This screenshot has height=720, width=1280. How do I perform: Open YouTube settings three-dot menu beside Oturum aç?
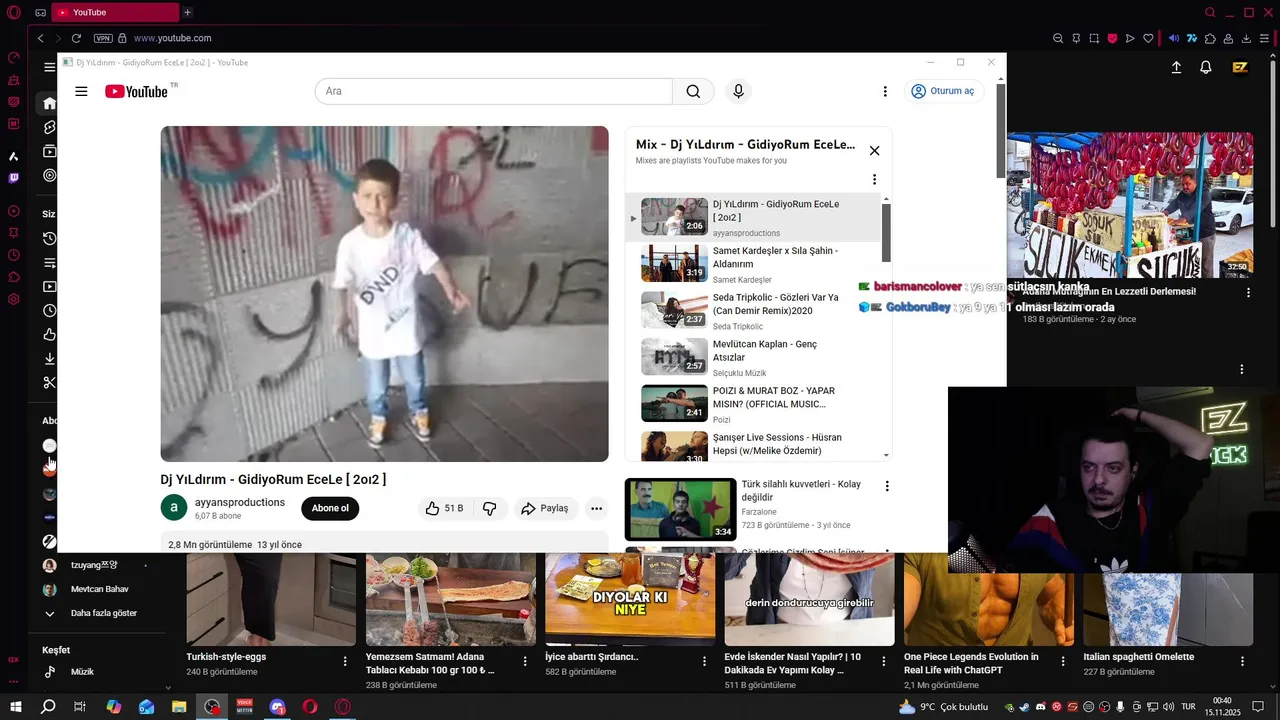(885, 91)
